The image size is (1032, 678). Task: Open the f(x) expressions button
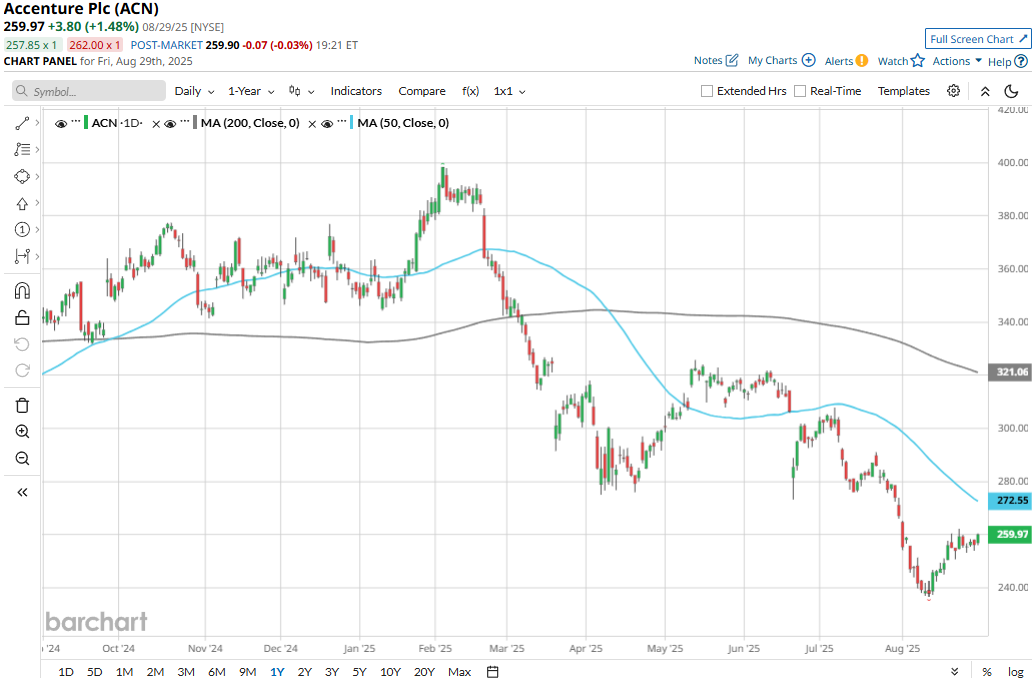click(x=471, y=91)
